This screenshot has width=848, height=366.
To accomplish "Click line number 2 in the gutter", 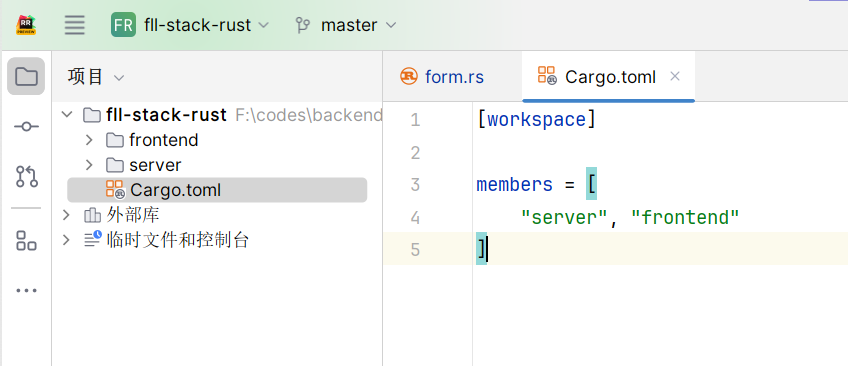I will click(x=415, y=152).
